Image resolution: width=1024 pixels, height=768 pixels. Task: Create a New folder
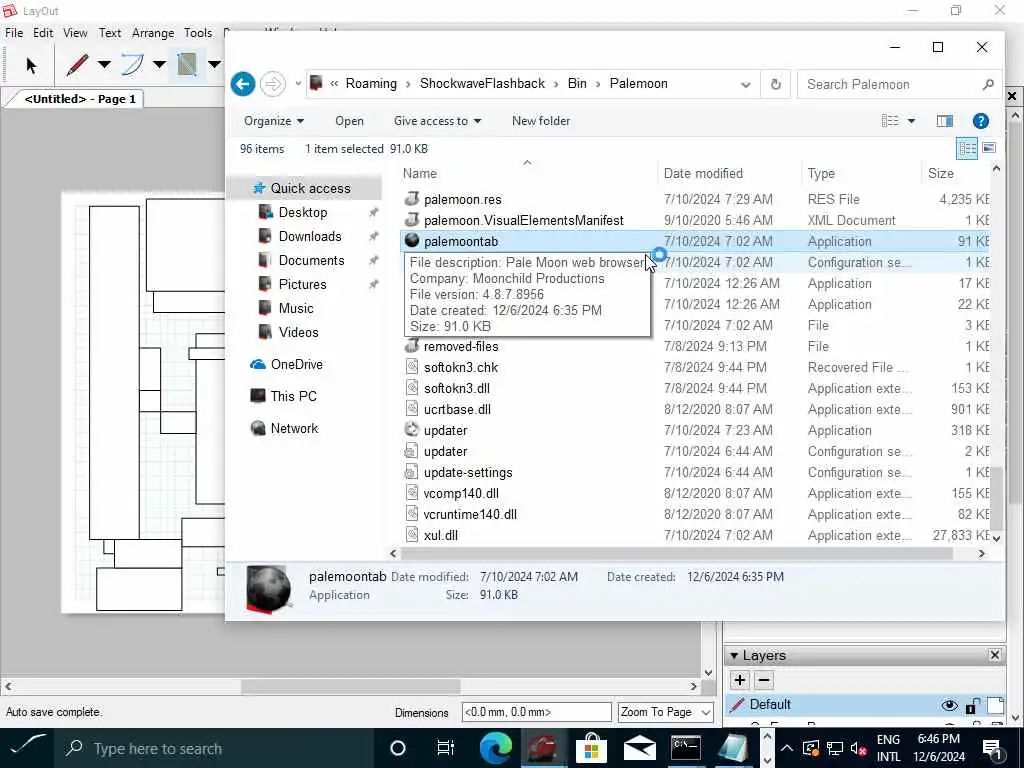click(541, 121)
